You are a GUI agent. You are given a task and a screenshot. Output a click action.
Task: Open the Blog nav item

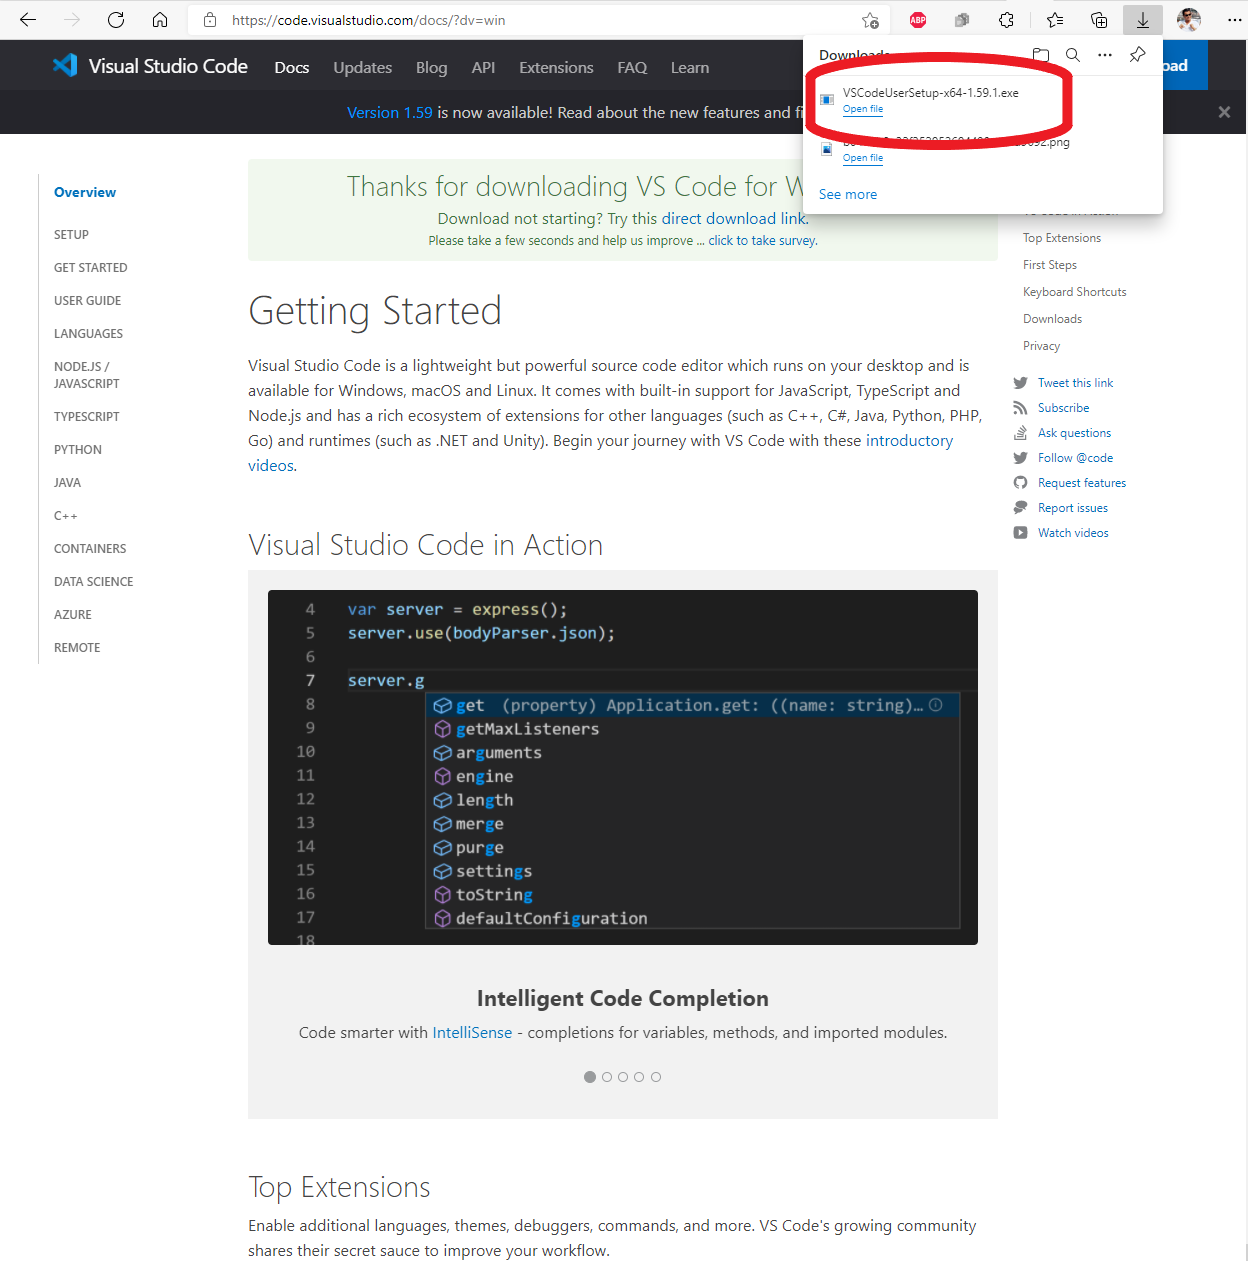(x=431, y=67)
